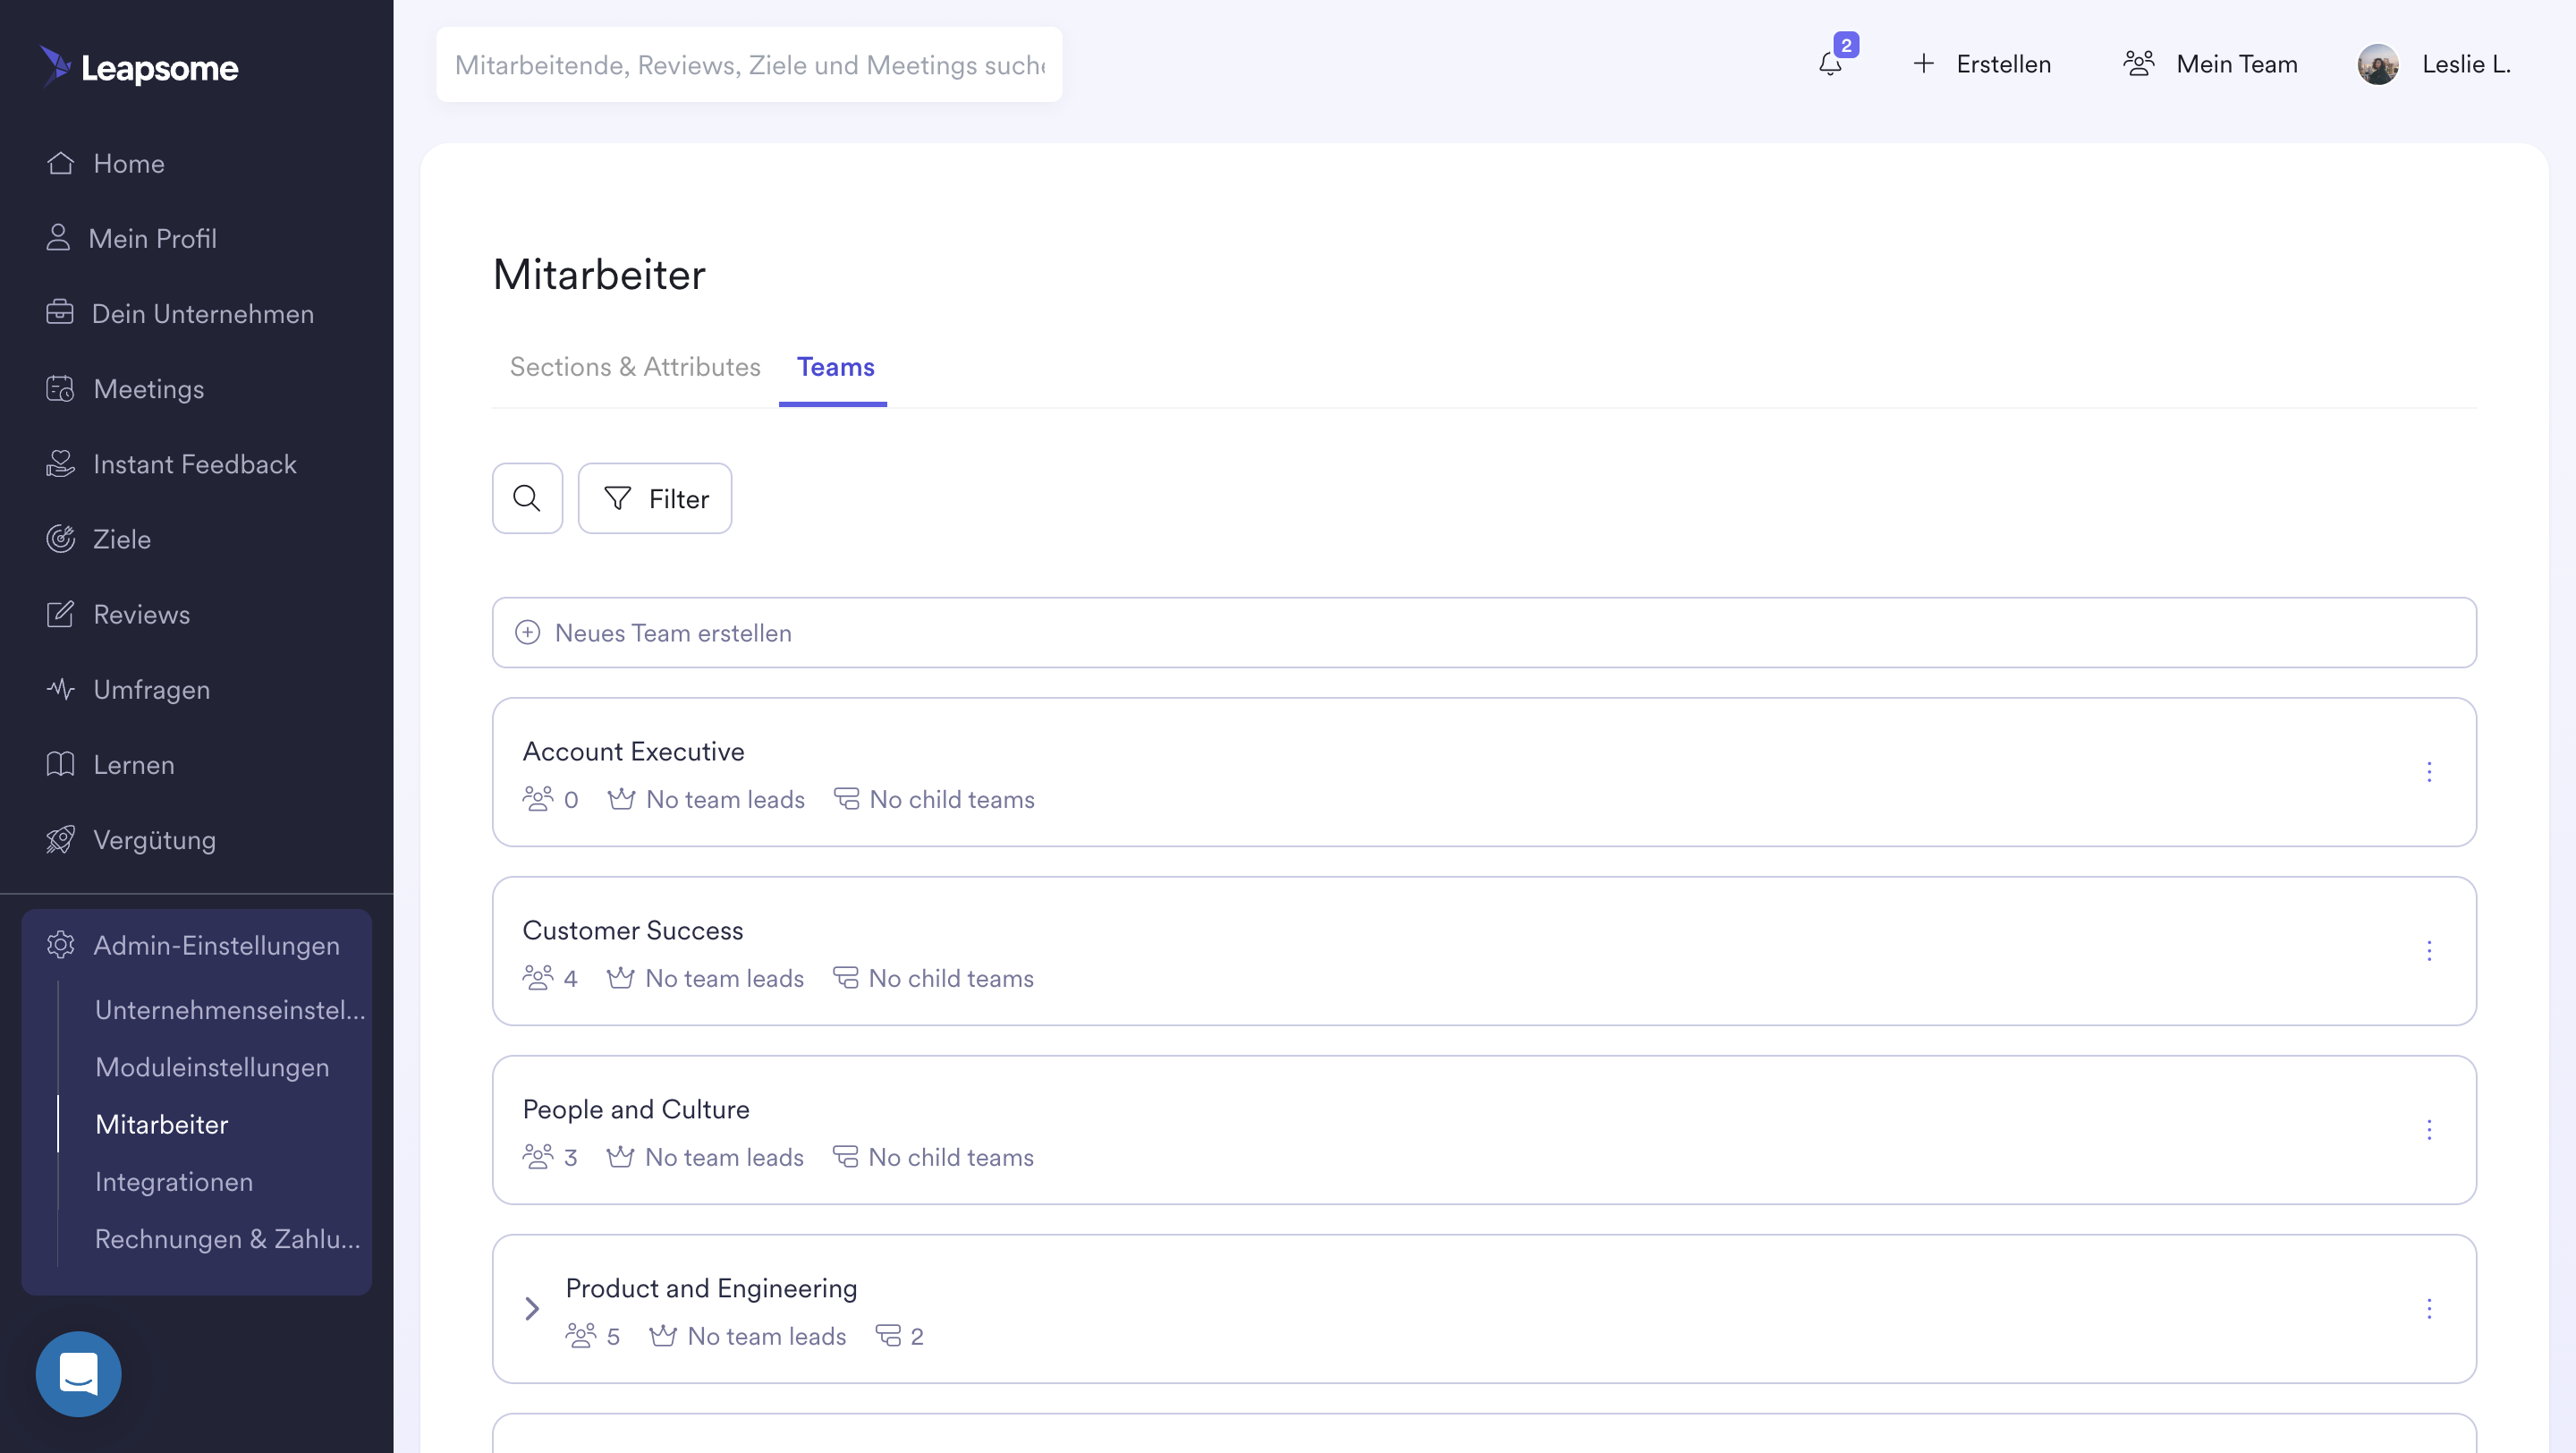This screenshot has width=2576, height=1453.
Task: Click Product and Engineering members icon
Action: [581, 1336]
